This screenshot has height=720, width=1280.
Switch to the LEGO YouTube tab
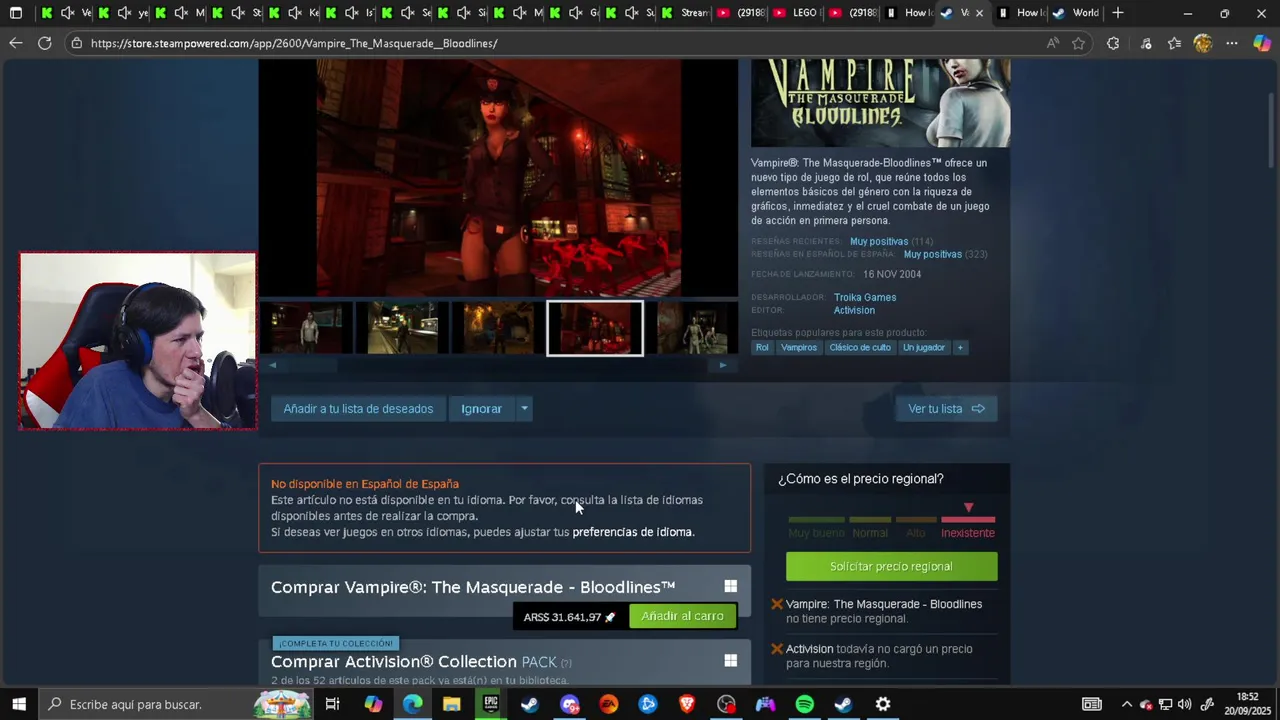794,13
